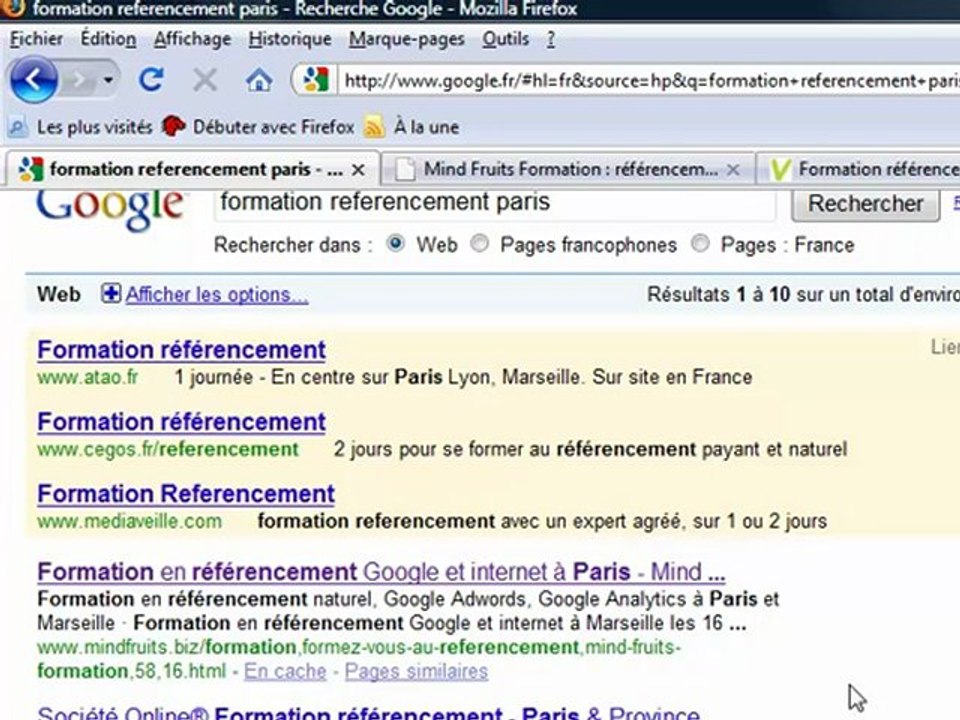Click the Firefox icon in title bar
Viewport: 960px width, 720px height.
(12, 8)
